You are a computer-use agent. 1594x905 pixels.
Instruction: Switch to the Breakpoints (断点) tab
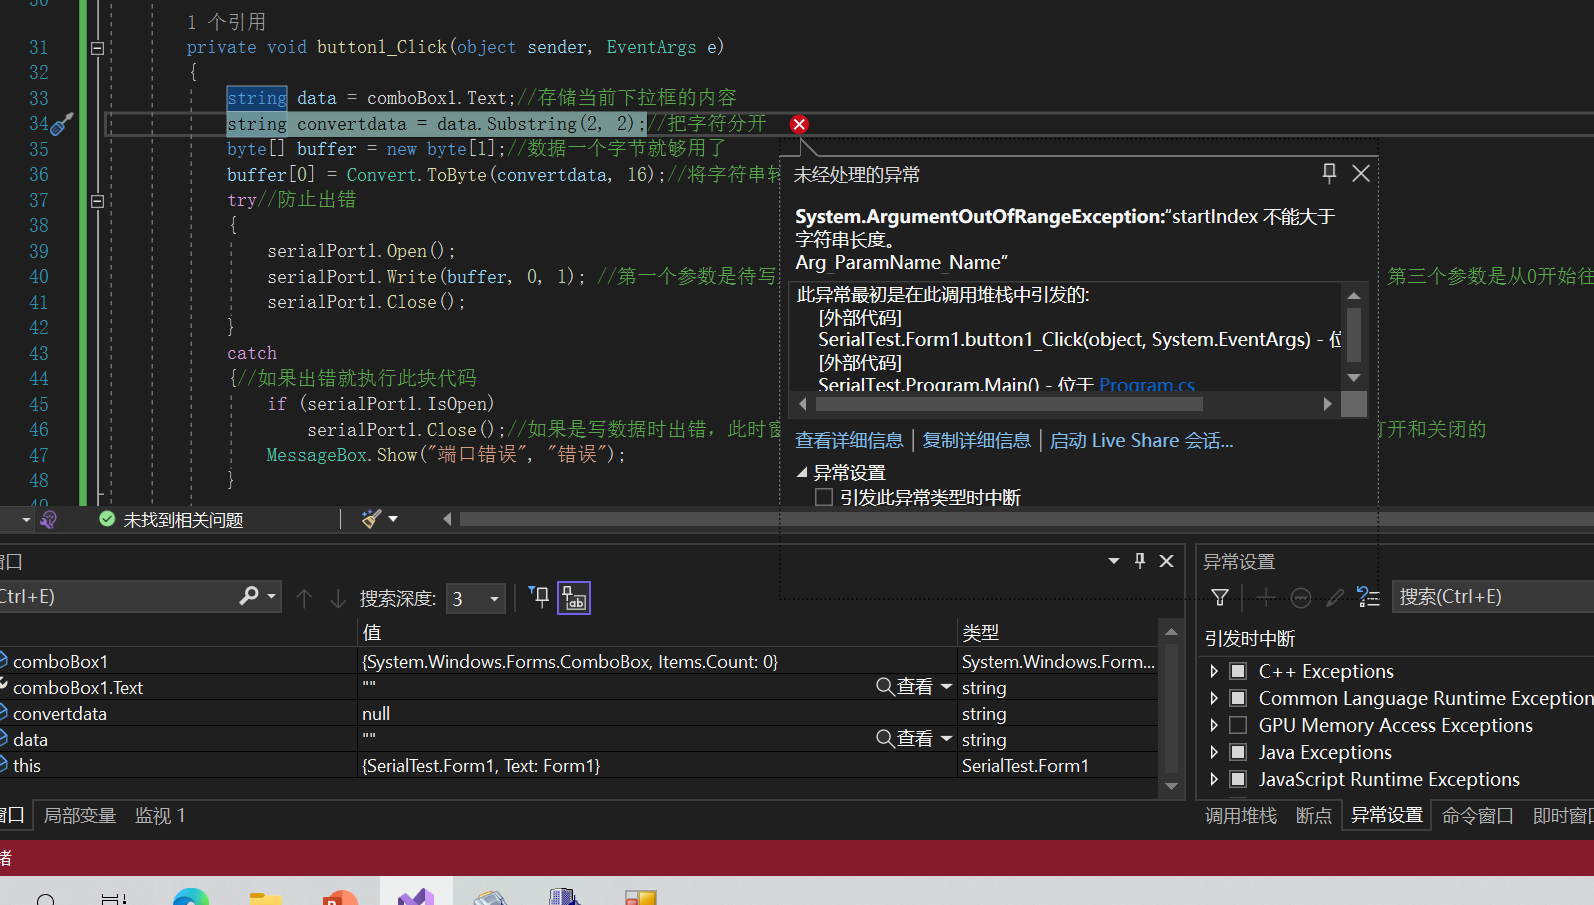[x=1314, y=816]
